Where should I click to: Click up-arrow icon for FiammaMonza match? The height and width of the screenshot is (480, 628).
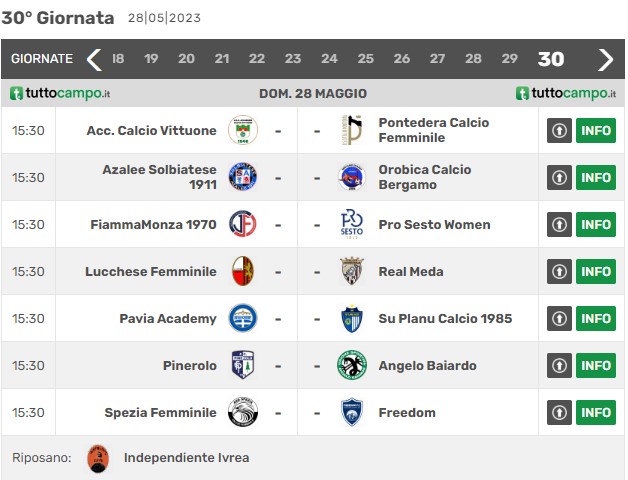coord(559,224)
